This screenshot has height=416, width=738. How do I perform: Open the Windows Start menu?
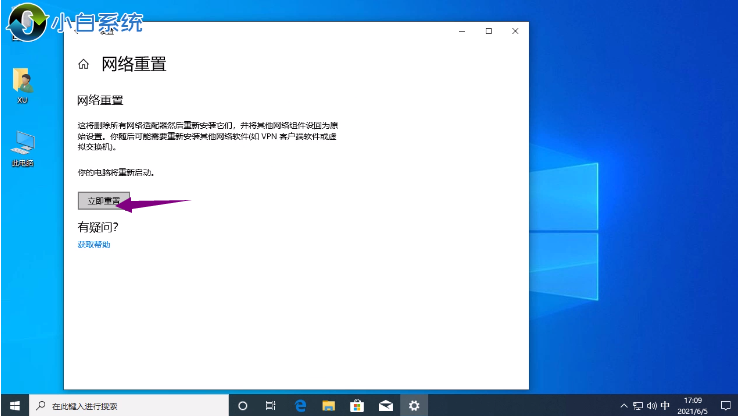(15, 406)
